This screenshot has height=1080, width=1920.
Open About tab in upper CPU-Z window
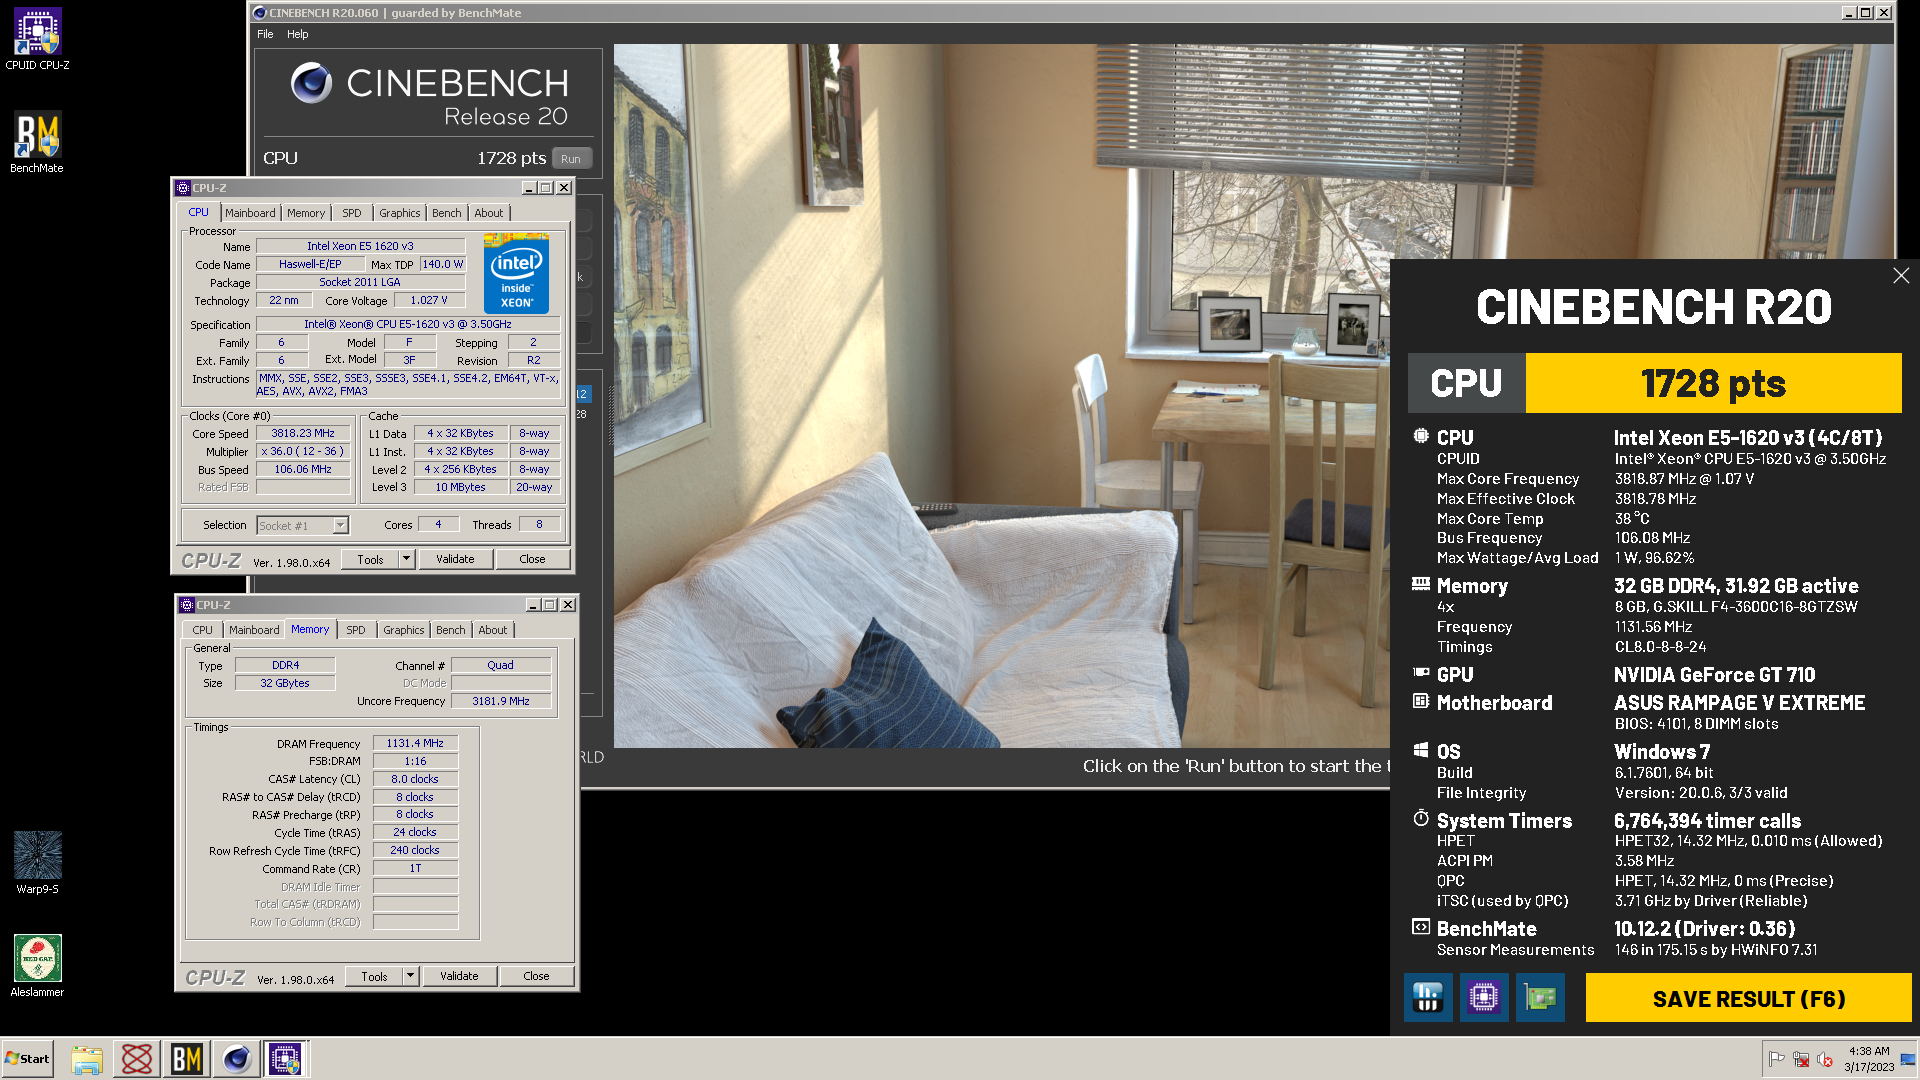[489, 213]
